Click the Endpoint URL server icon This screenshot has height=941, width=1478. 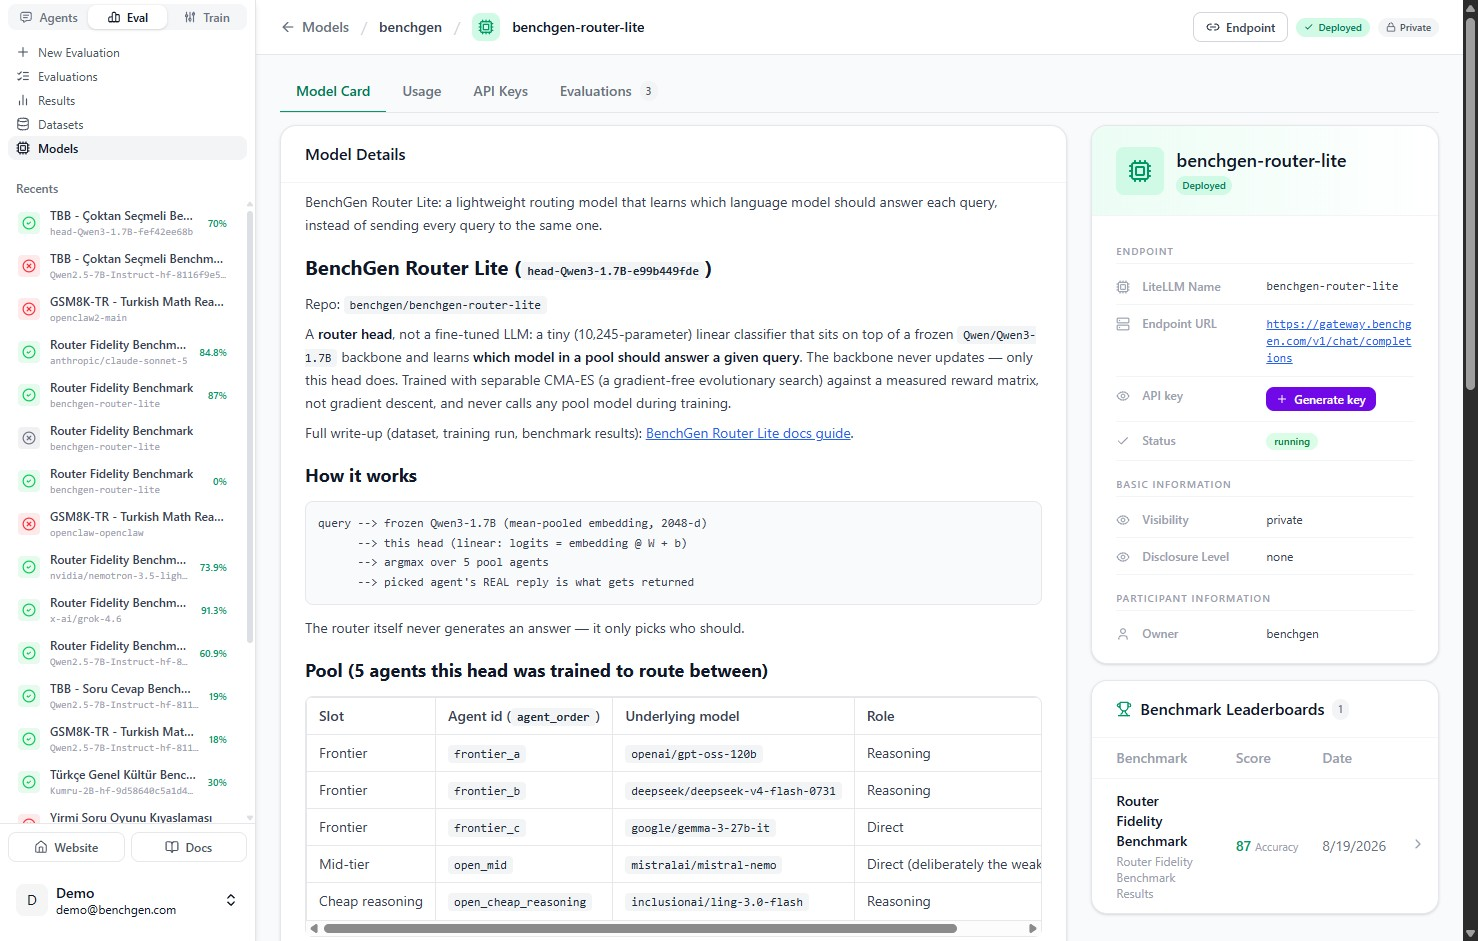[1123, 324]
